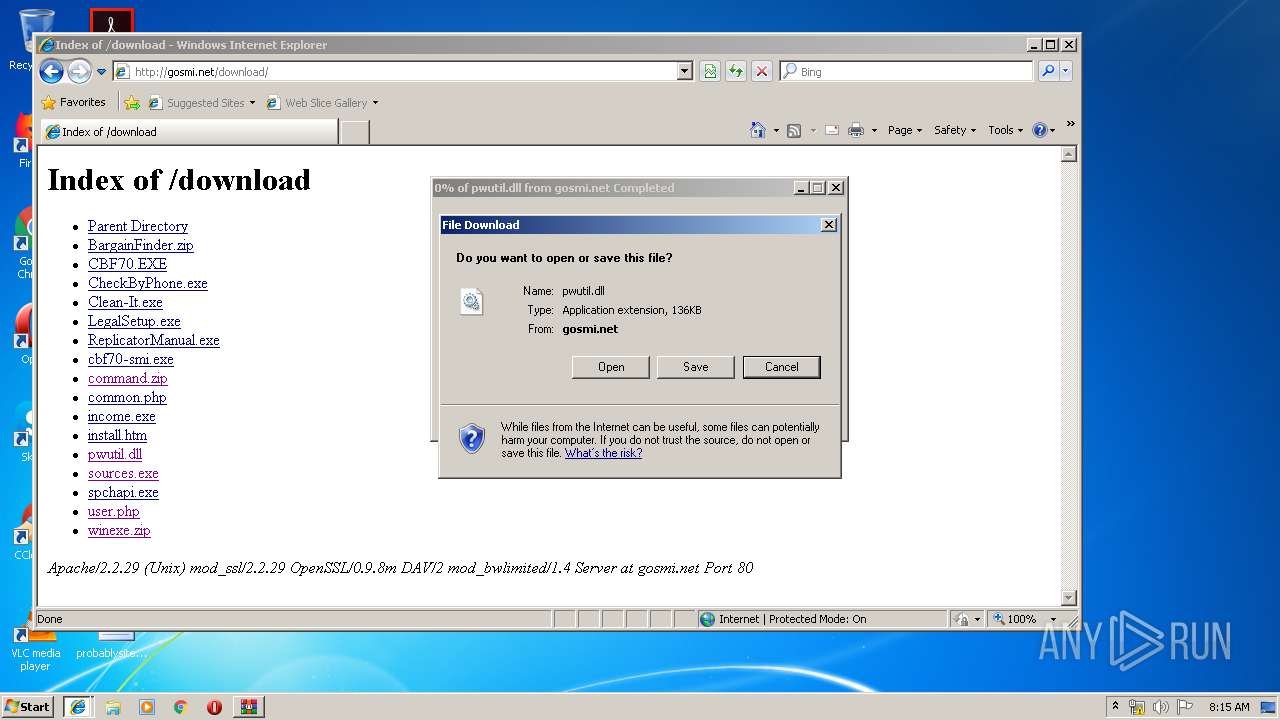Click income.exe link
The width and height of the screenshot is (1280, 720).
(x=122, y=416)
